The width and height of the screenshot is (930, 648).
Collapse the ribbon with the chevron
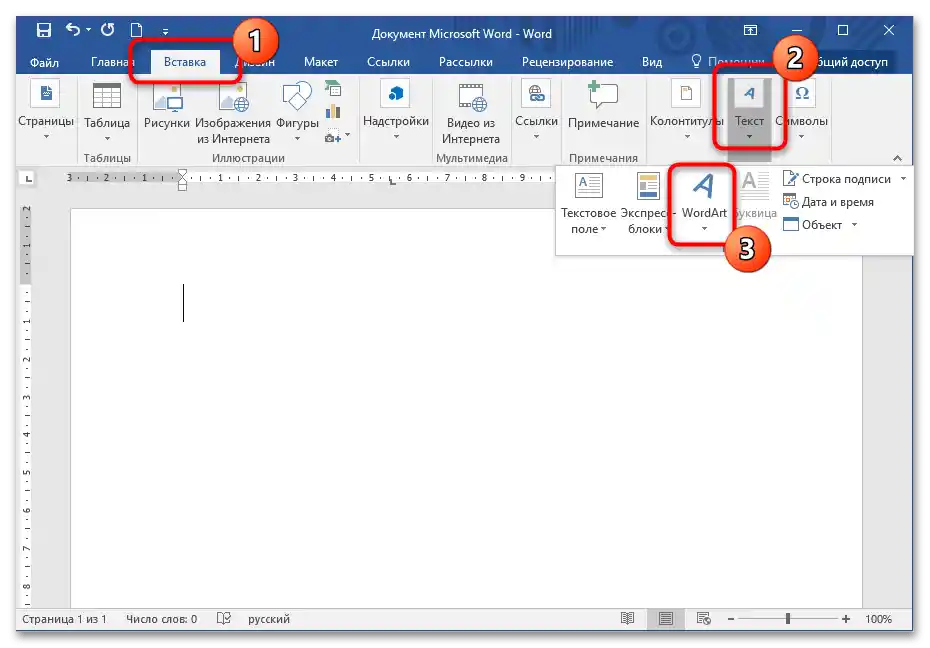[897, 158]
